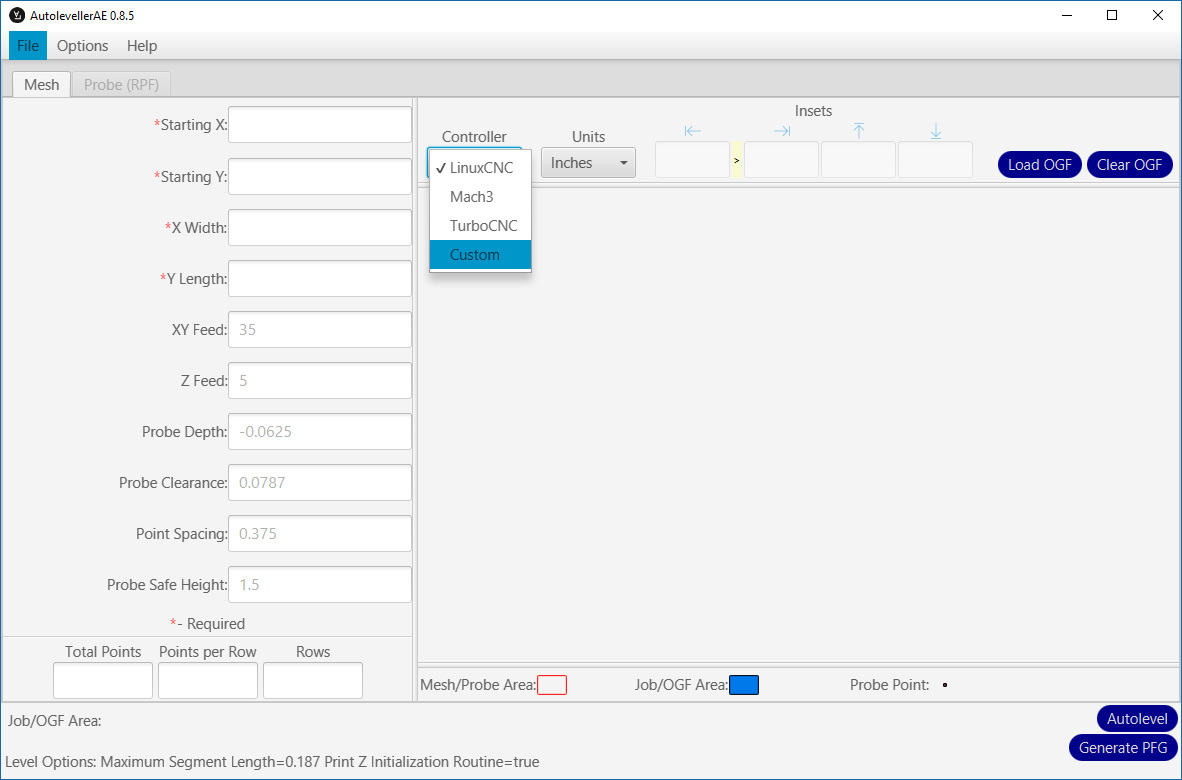
Task: Select the checked LinuxCNC controller option
Action: pyautogui.click(x=481, y=168)
